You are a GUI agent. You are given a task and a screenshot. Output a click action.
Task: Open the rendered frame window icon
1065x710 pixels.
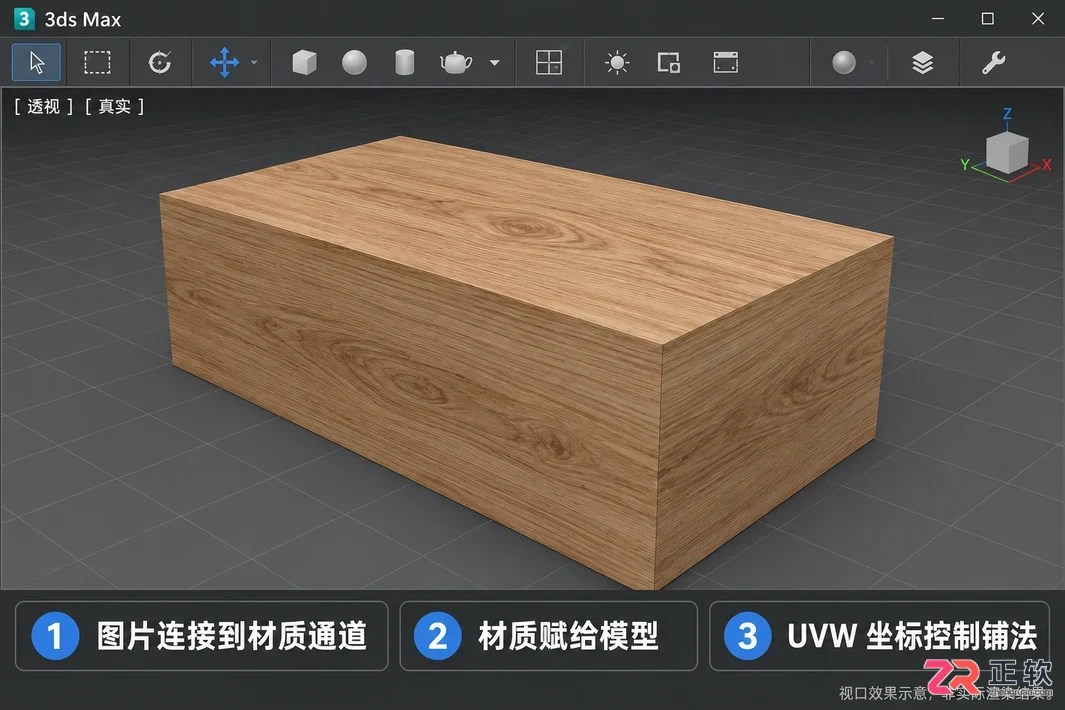click(725, 63)
